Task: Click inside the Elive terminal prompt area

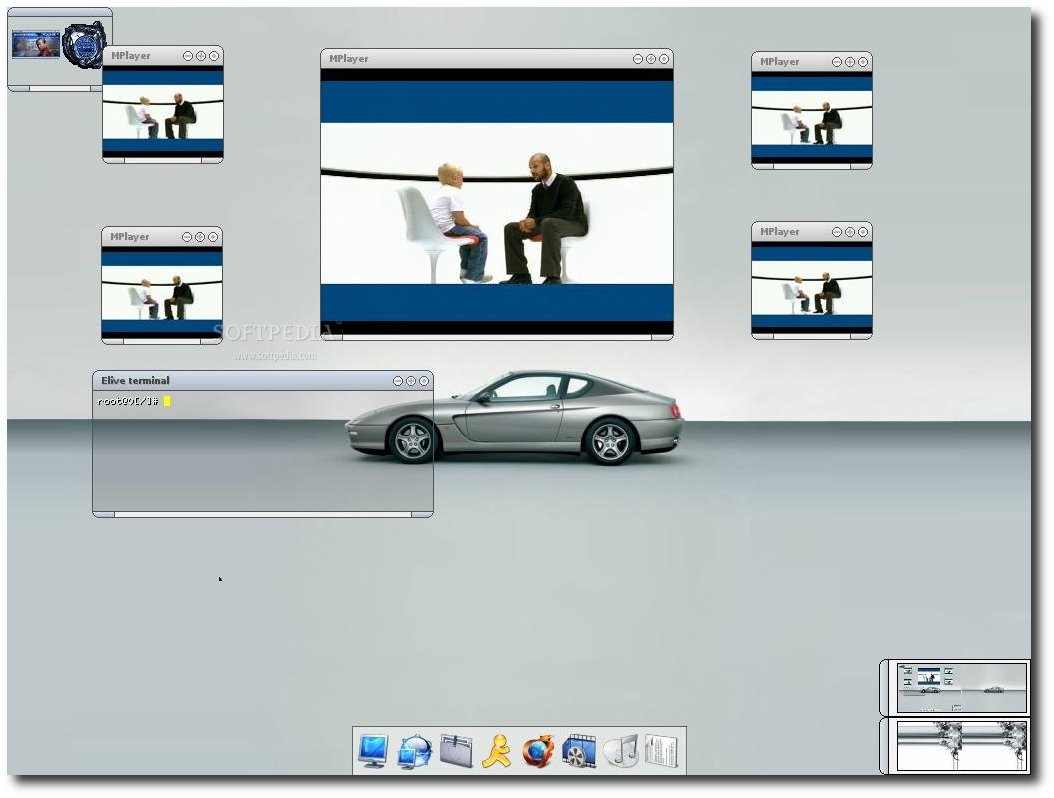Action: point(263,451)
